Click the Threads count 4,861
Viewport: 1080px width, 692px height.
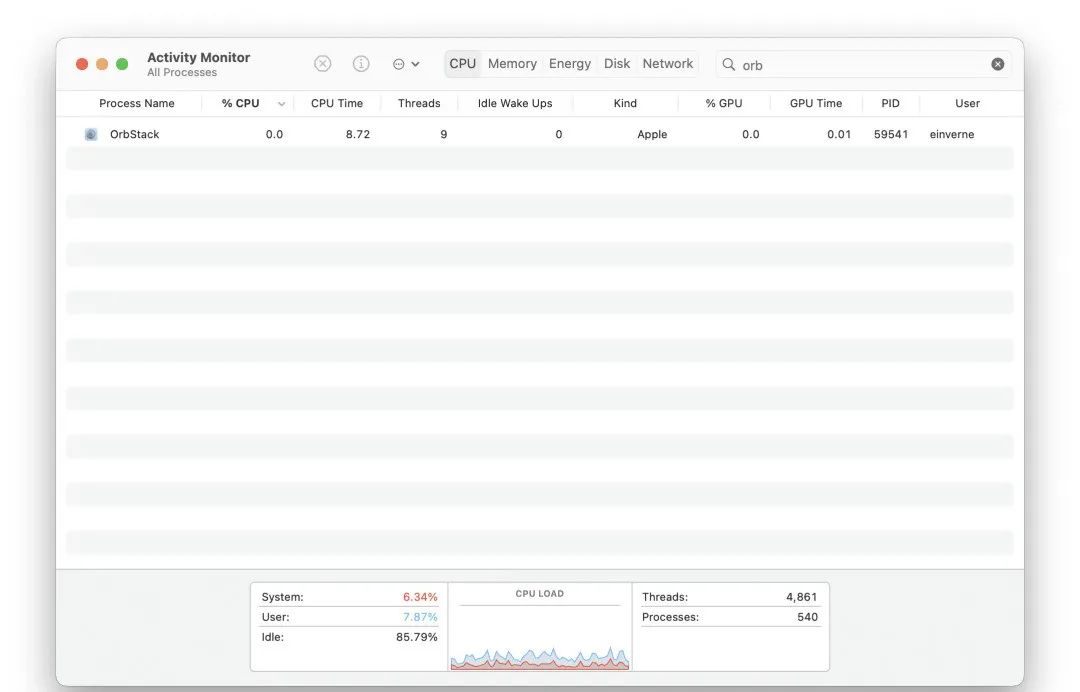(801, 597)
